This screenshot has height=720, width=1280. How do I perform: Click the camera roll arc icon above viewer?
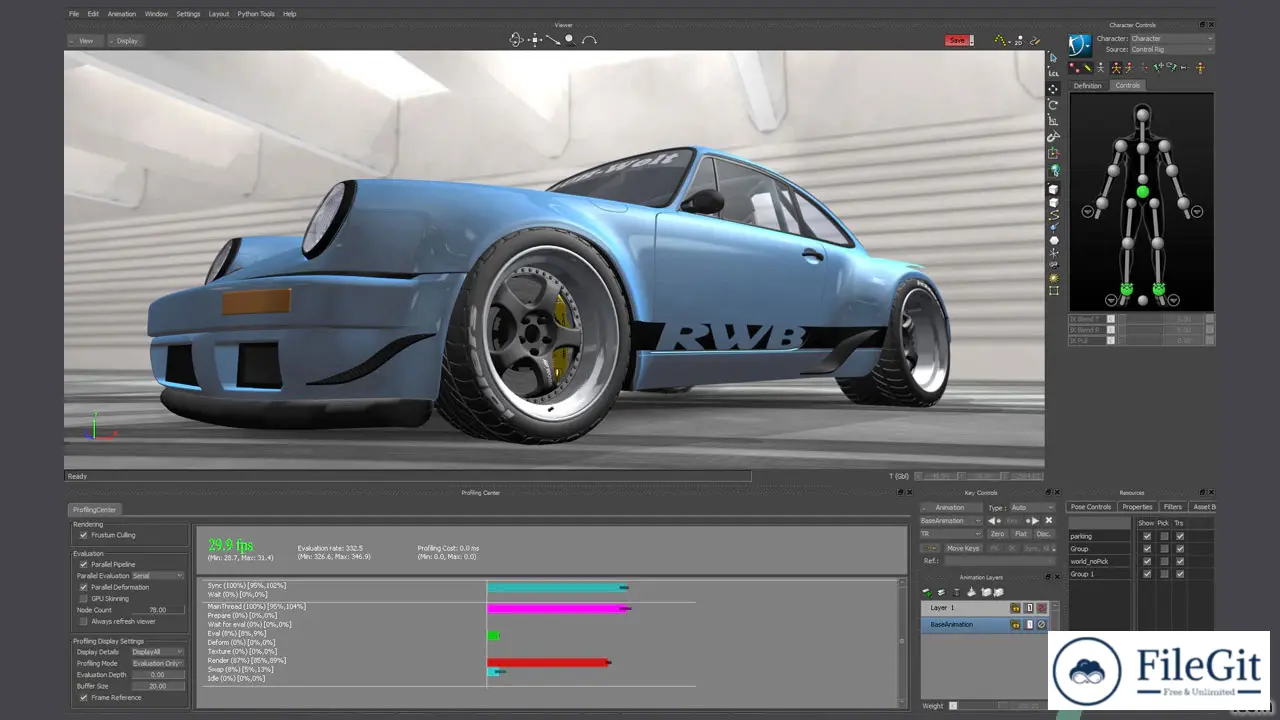pos(589,41)
